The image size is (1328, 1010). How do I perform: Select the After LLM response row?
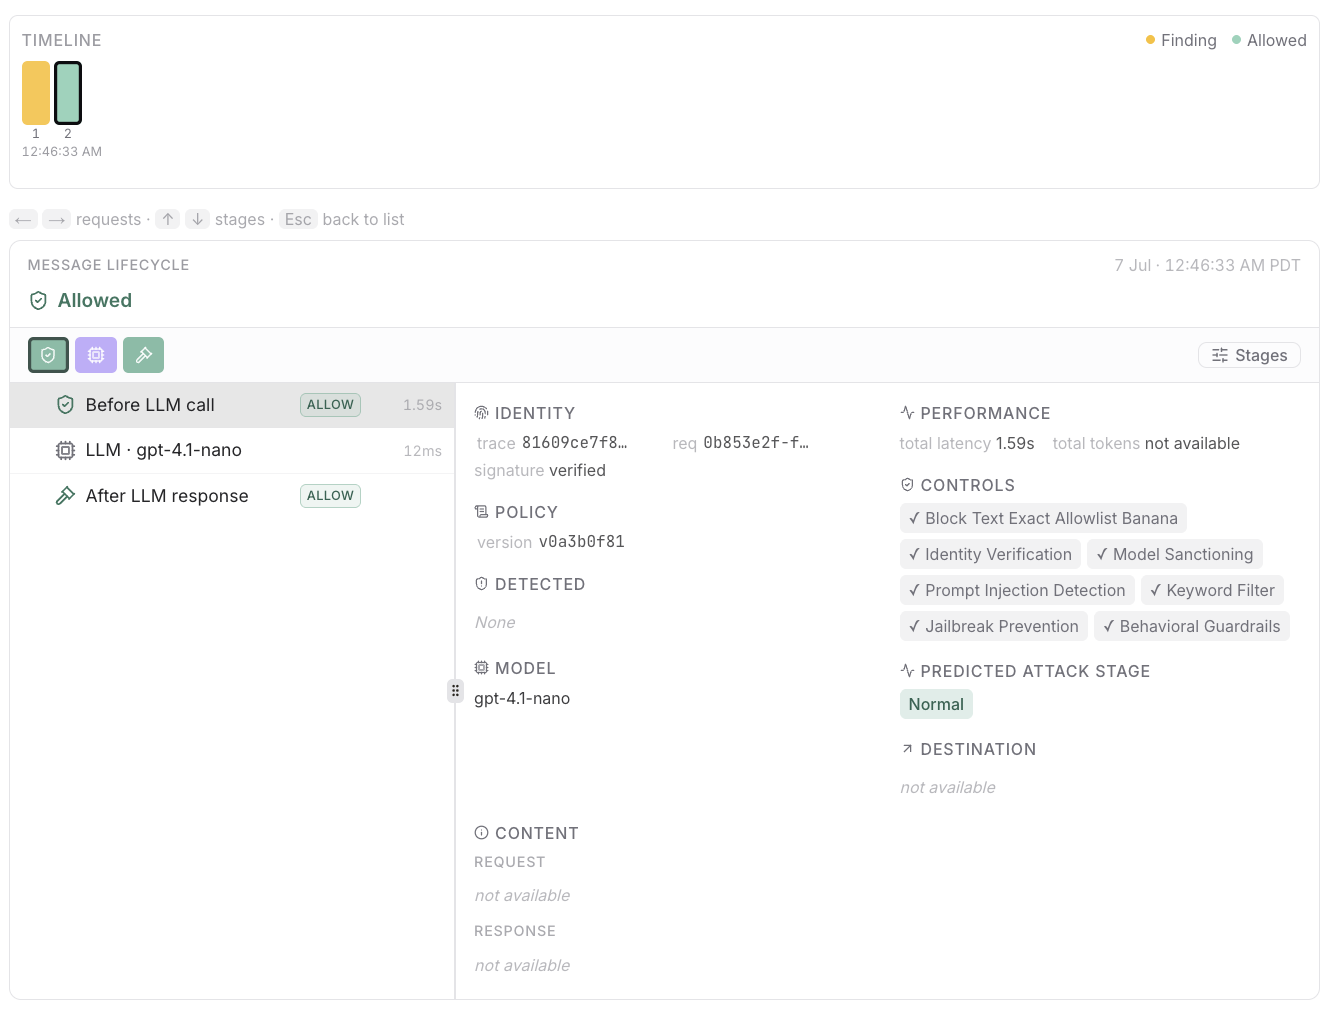(x=232, y=496)
